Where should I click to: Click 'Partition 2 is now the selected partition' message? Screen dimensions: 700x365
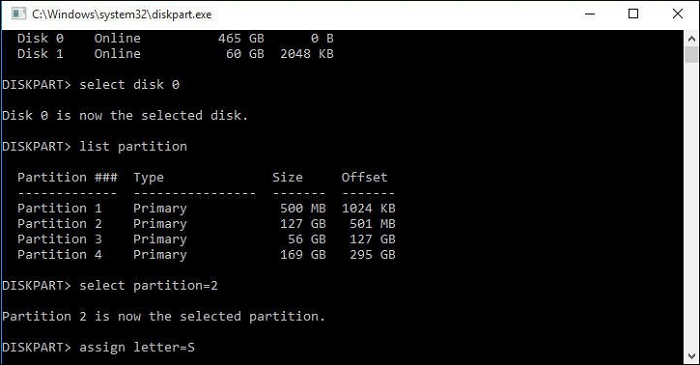[164, 316]
